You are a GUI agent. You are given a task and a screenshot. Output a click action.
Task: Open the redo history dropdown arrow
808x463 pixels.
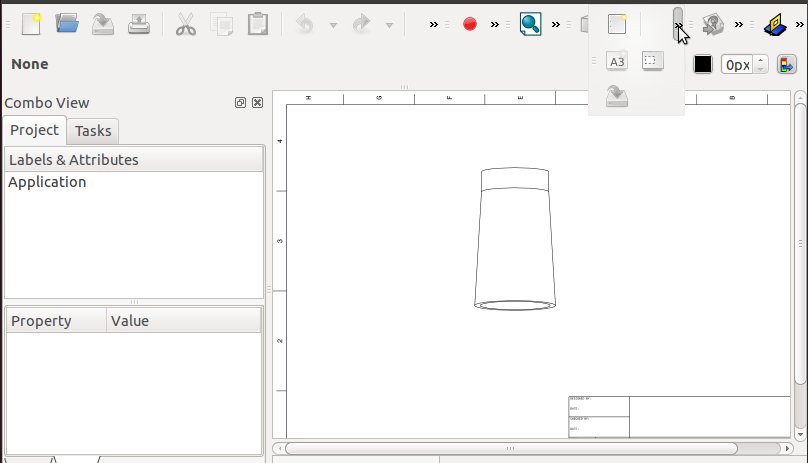coord(390,25)
